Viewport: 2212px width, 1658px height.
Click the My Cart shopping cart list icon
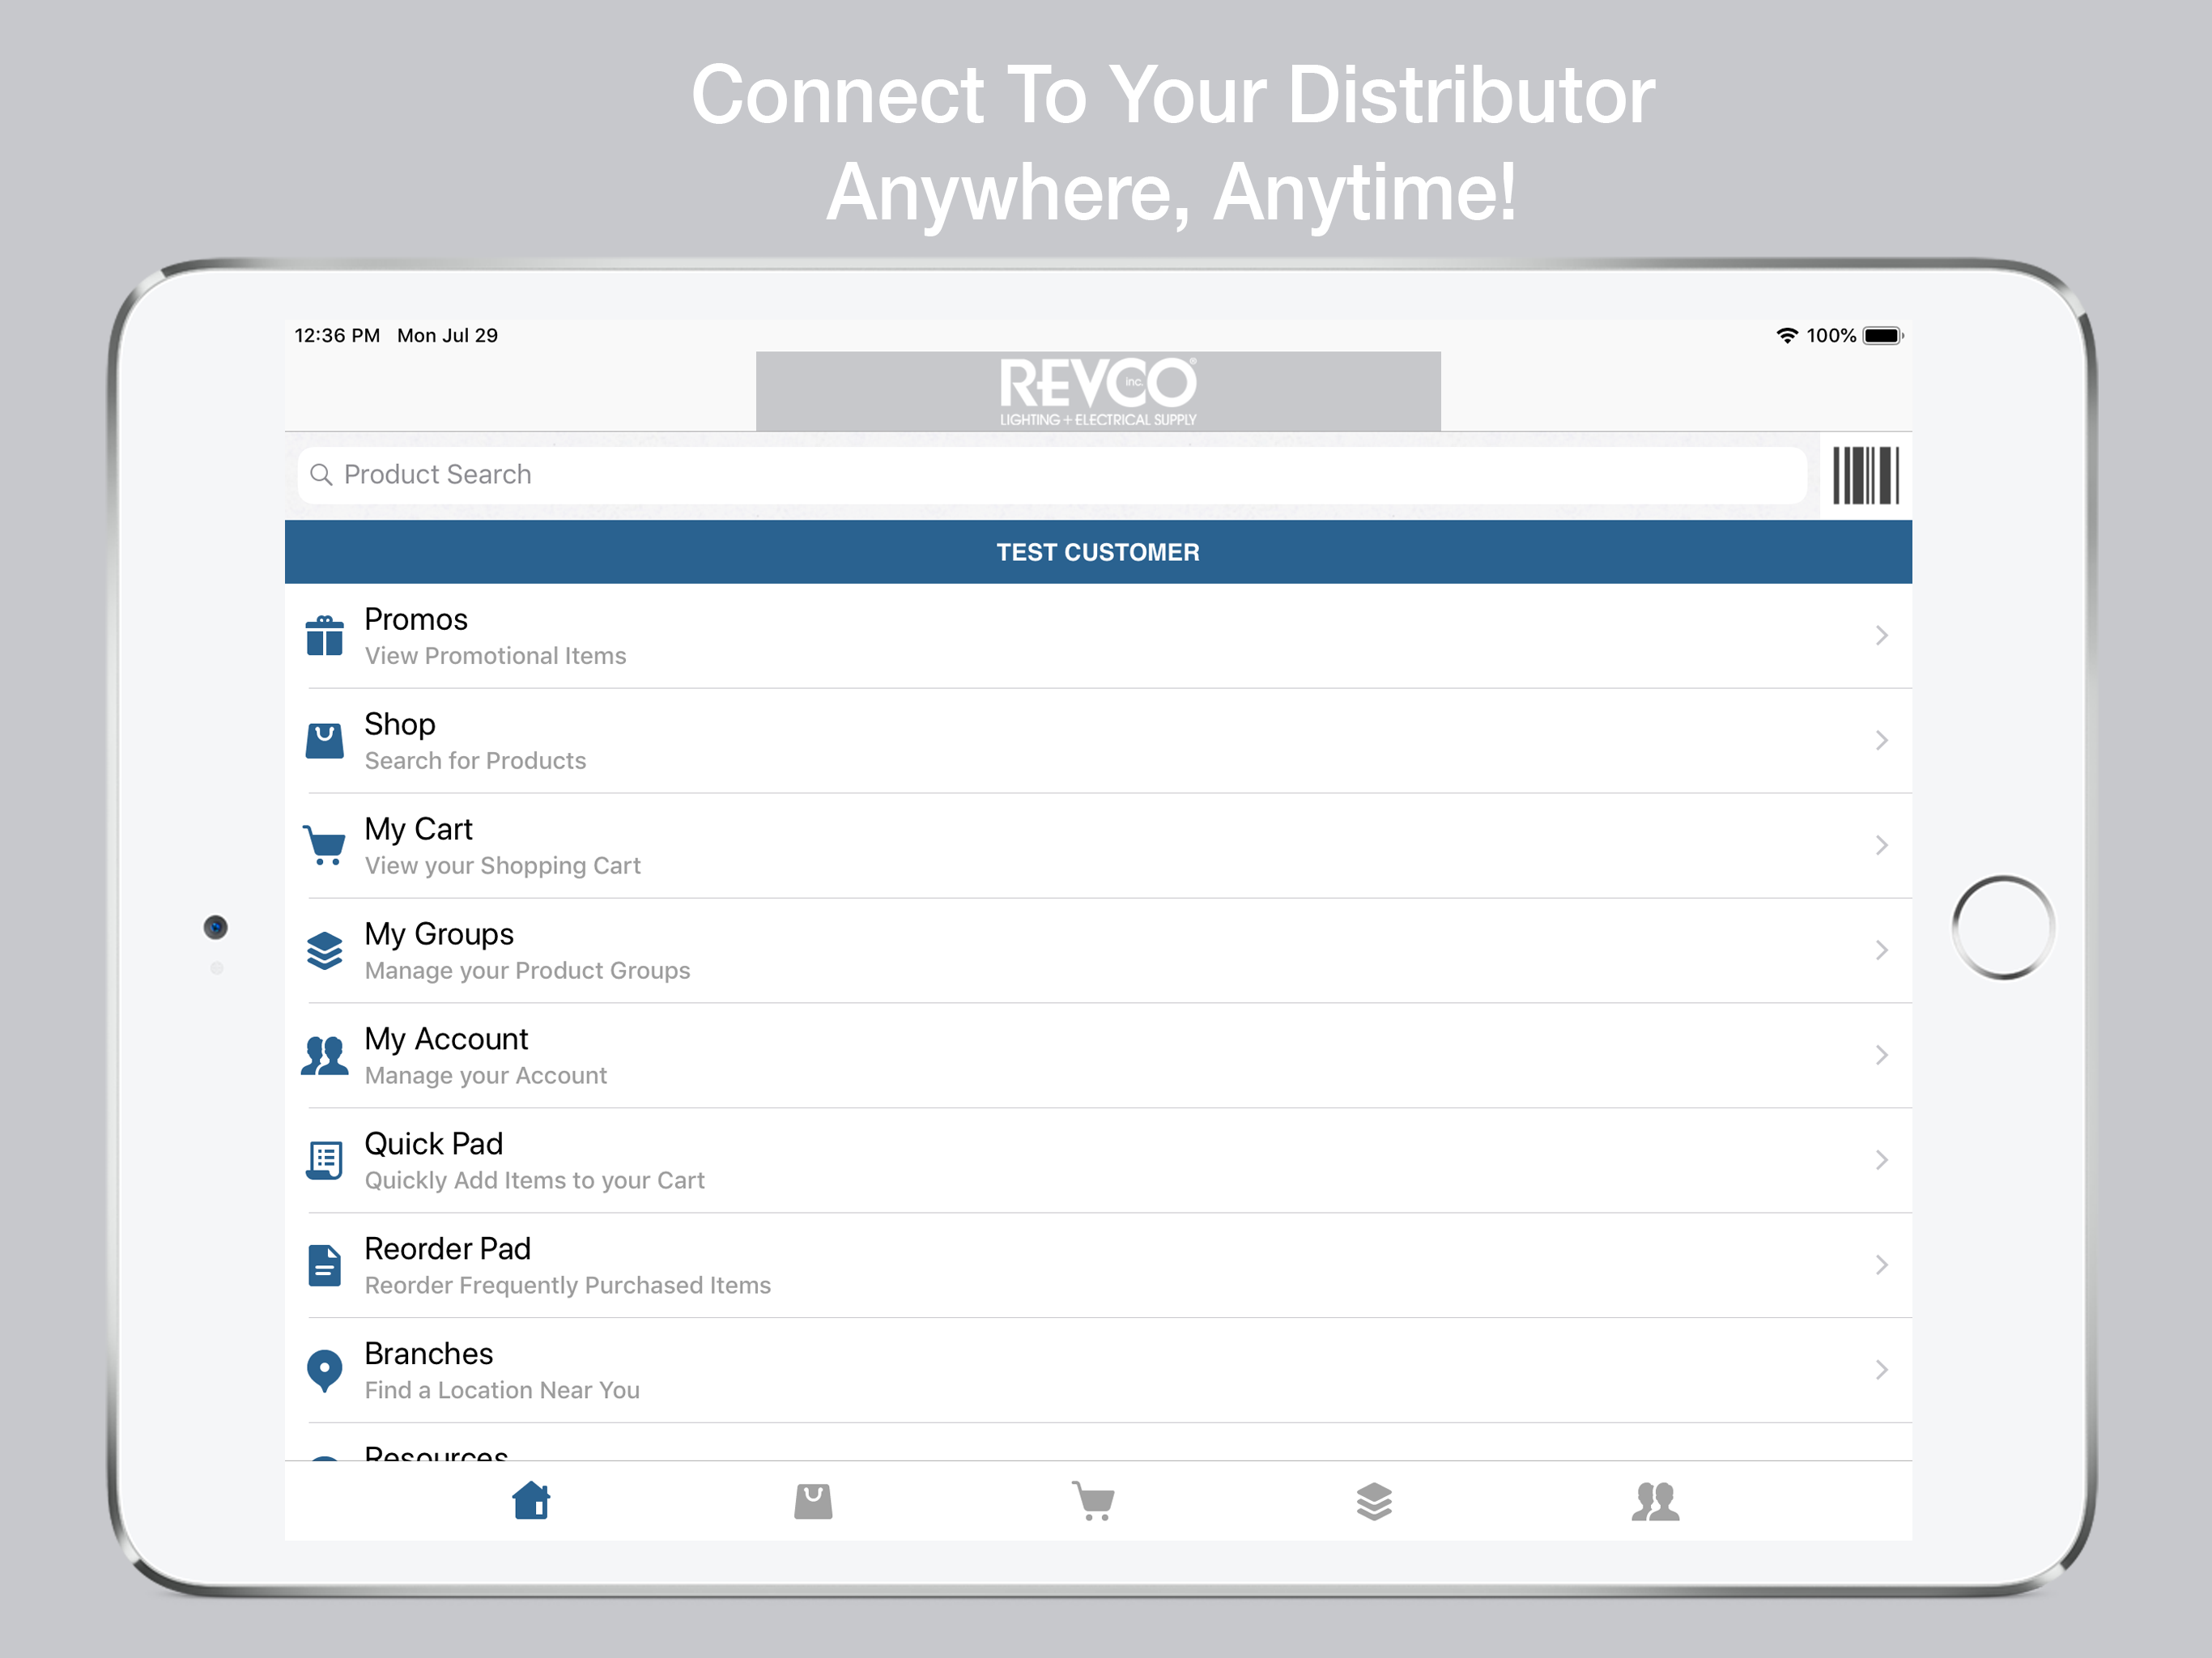(x=325, y=845)
